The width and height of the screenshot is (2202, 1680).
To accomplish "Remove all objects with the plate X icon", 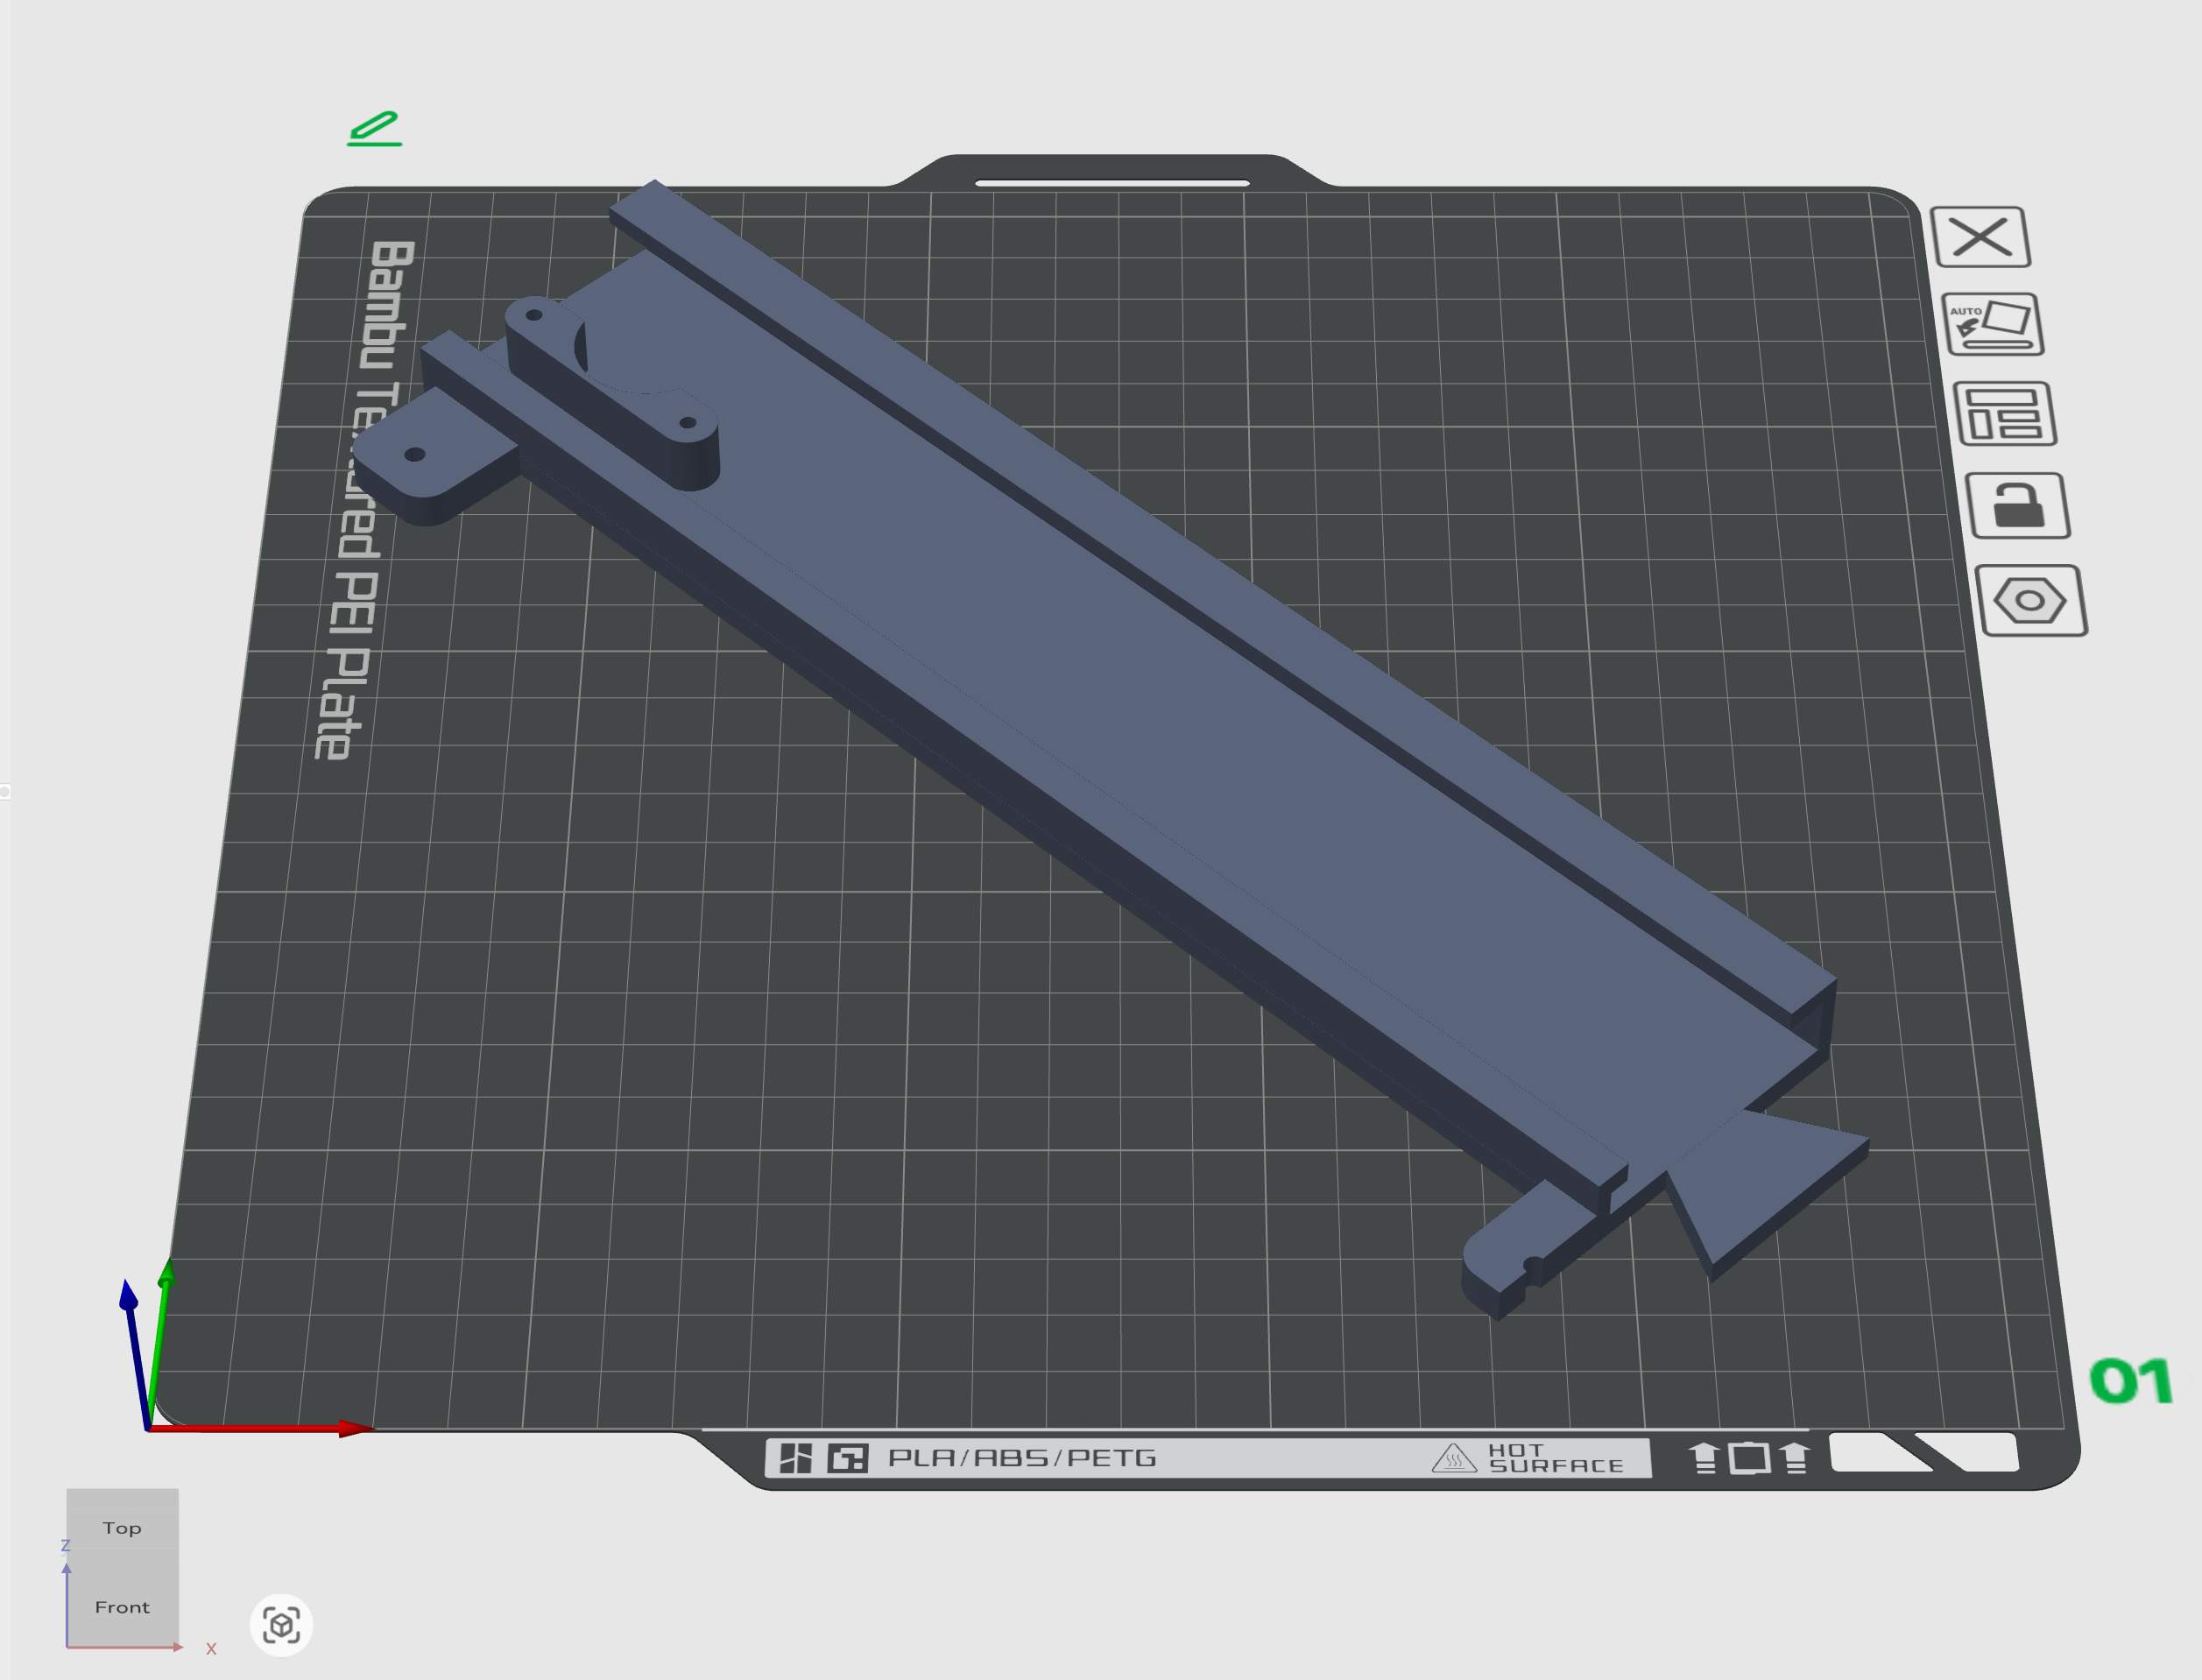I will coord(1980,237).
